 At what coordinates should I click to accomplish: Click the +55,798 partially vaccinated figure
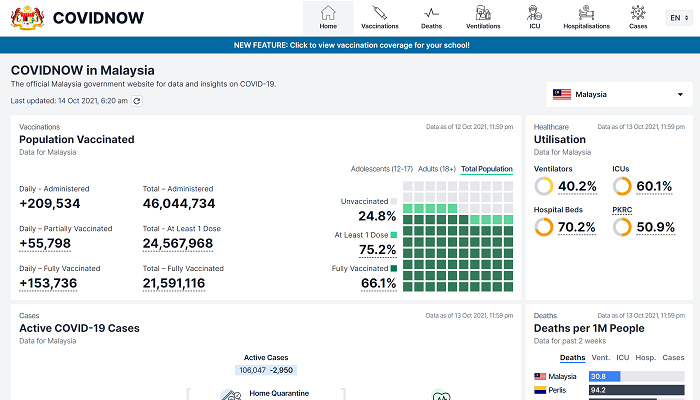[x=45, y=243]
